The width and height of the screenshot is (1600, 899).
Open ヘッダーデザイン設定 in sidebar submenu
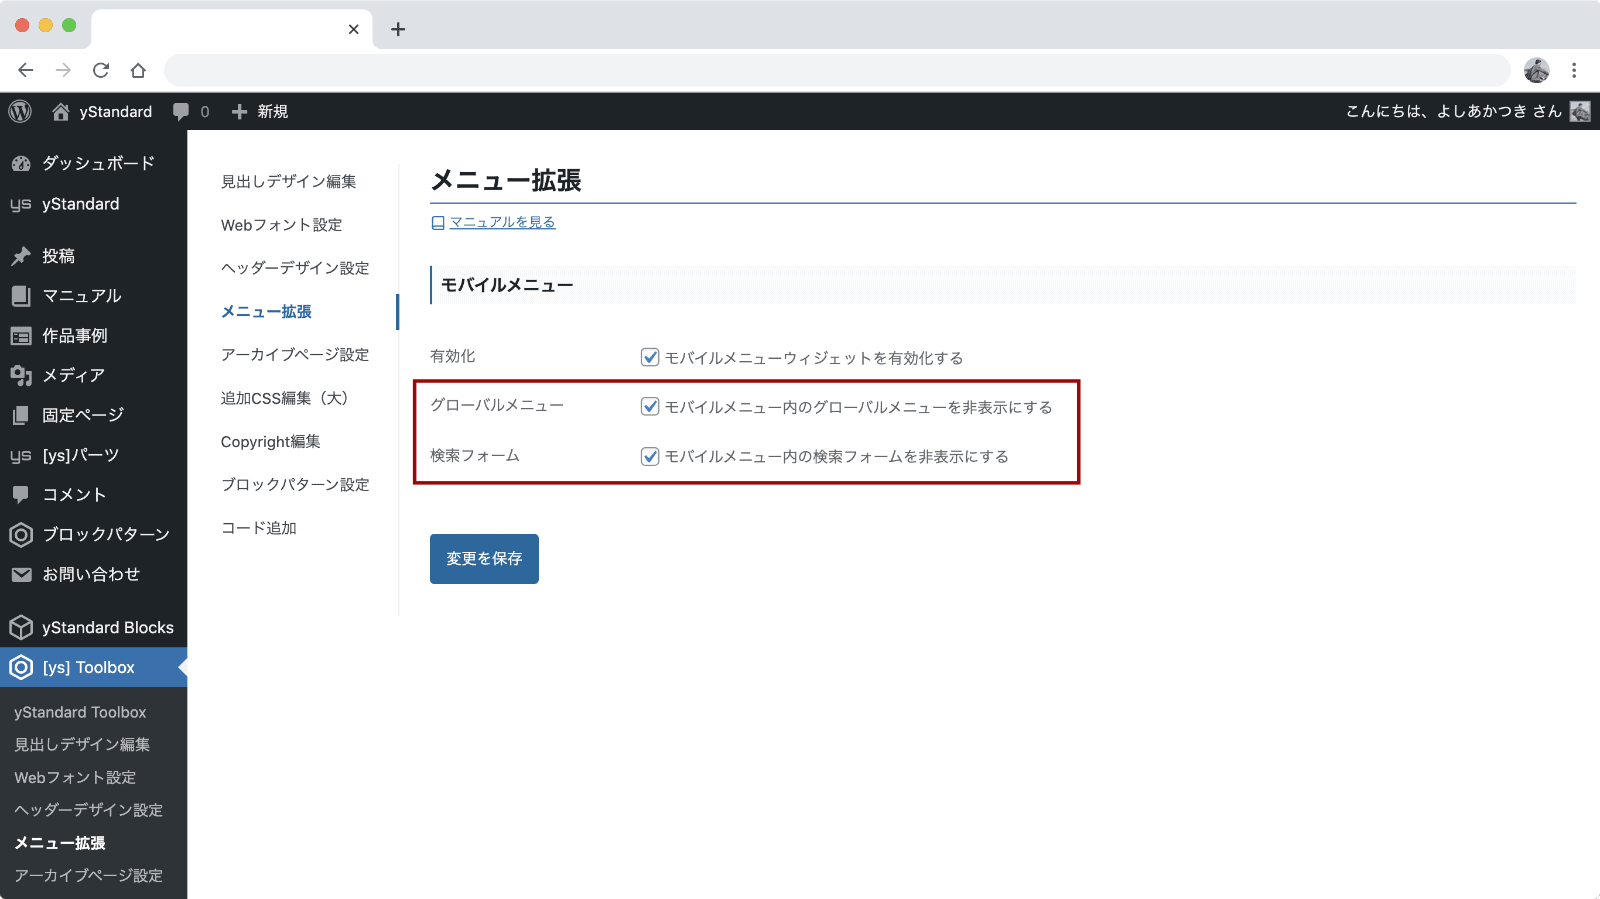88,810
